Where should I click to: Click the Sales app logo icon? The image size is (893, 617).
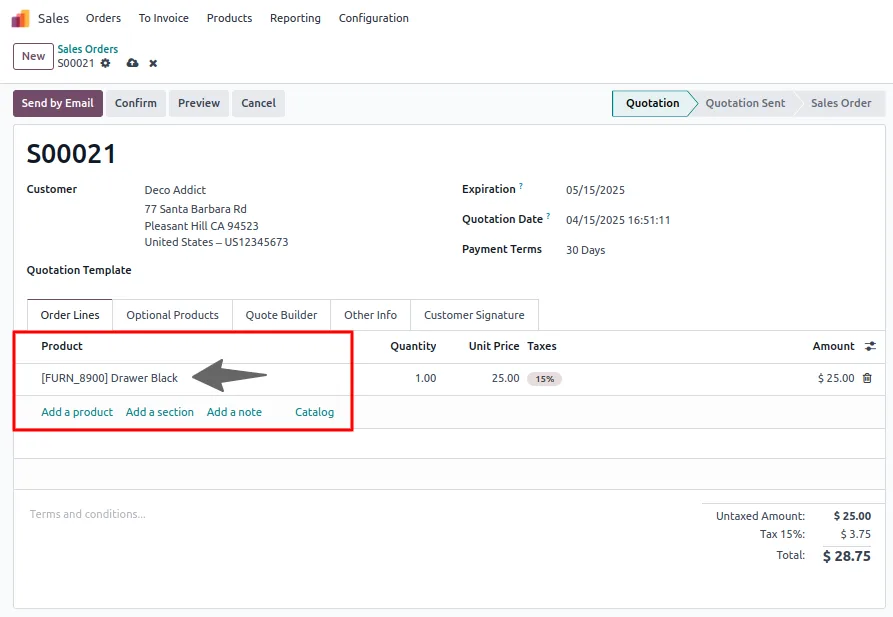[x=21, y=18]
